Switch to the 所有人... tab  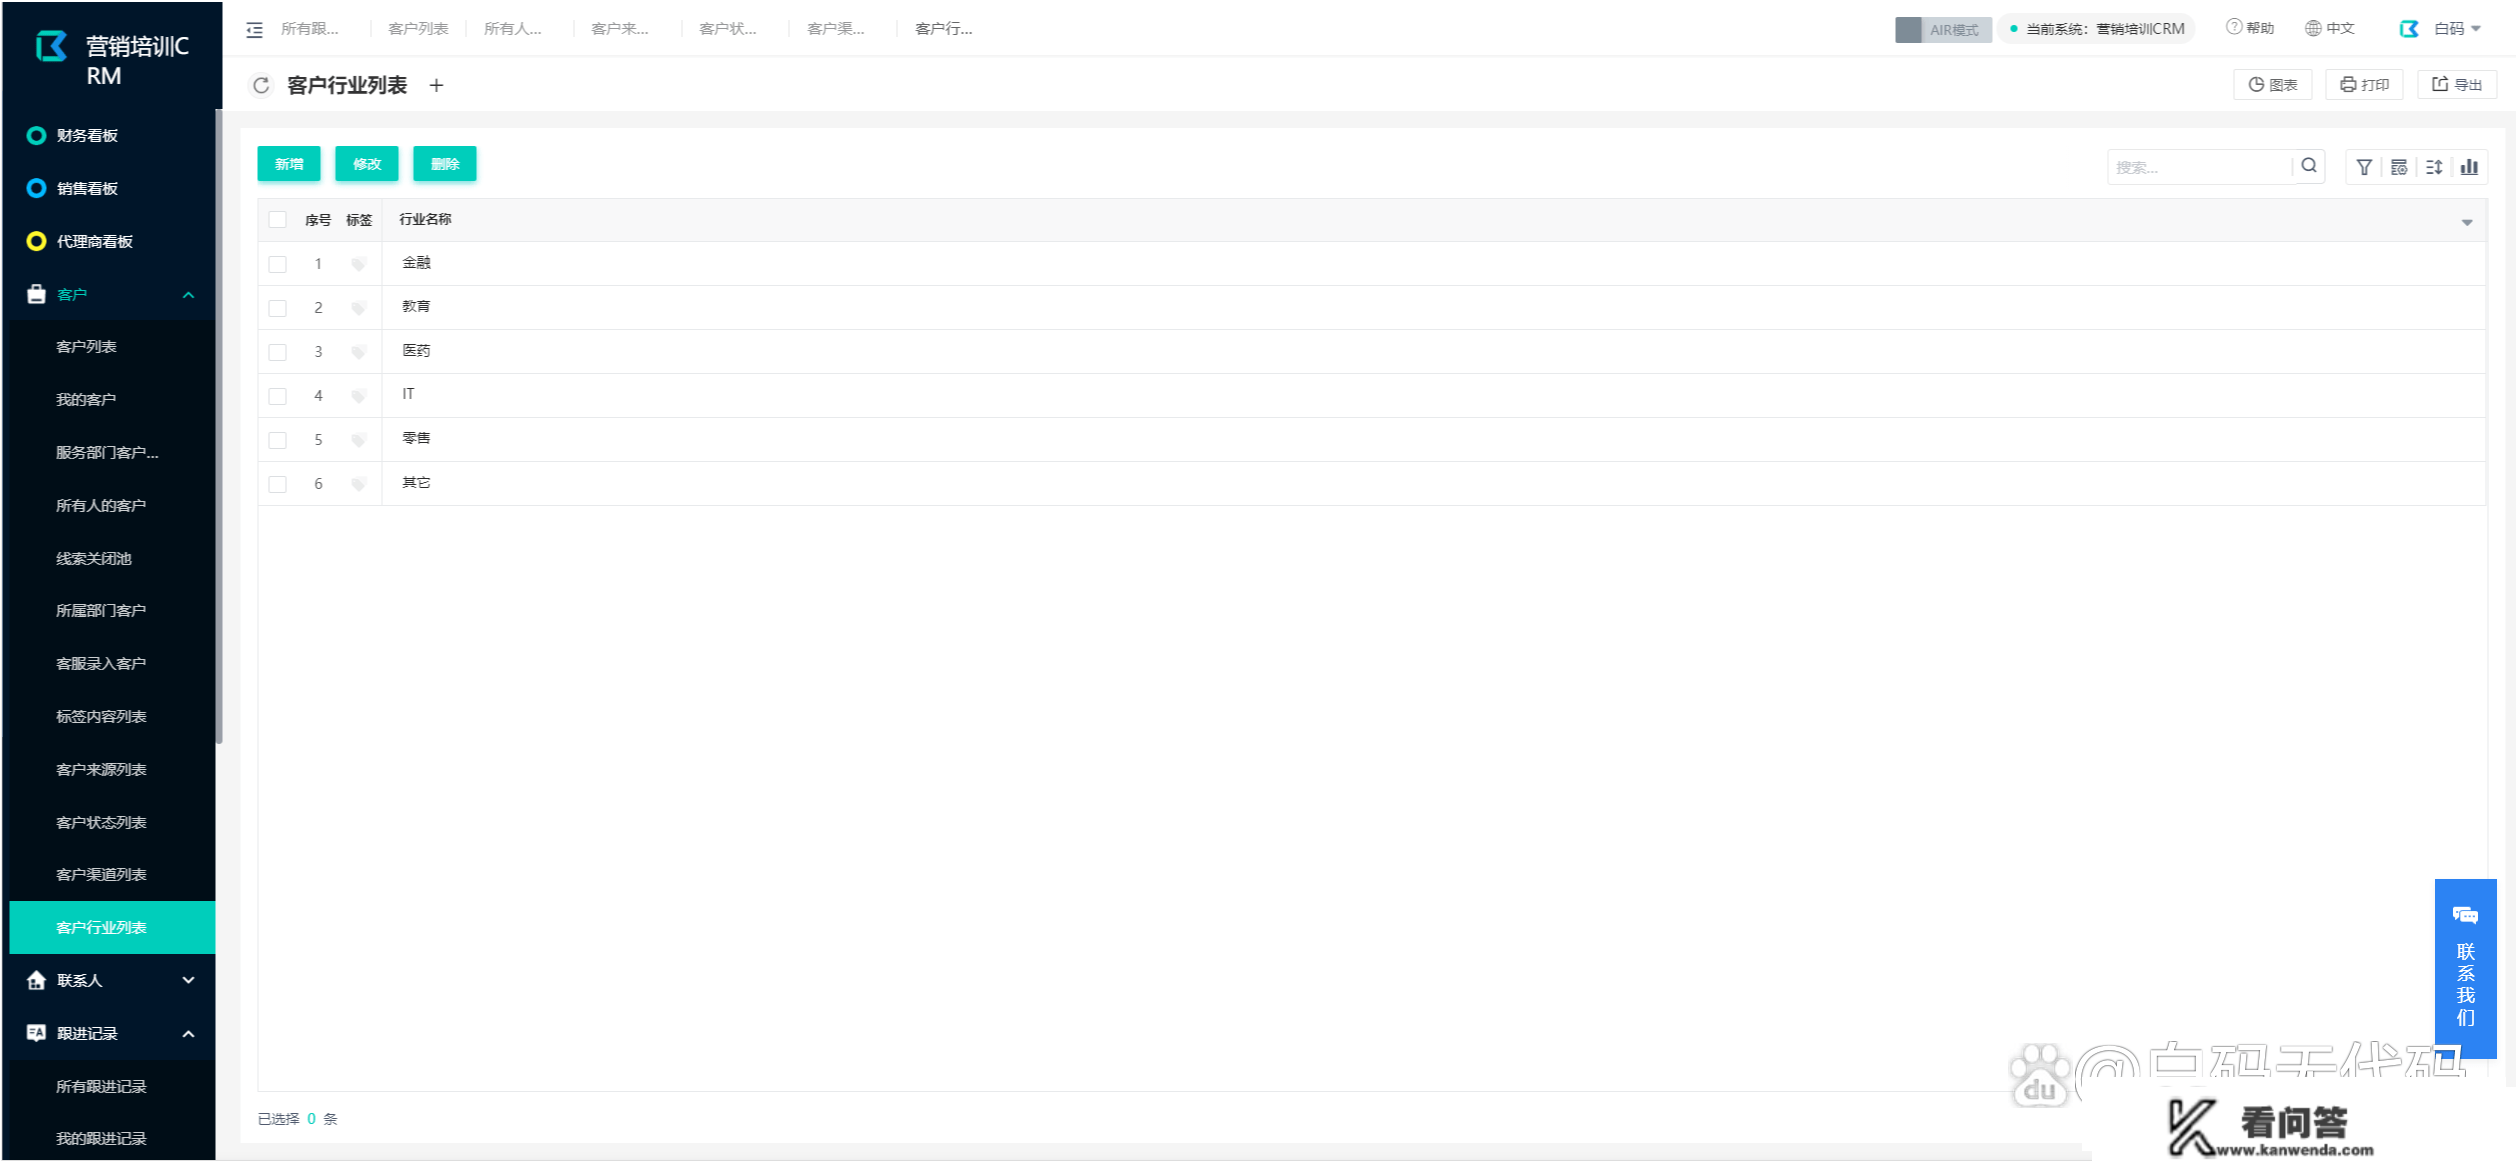(512, 28)
